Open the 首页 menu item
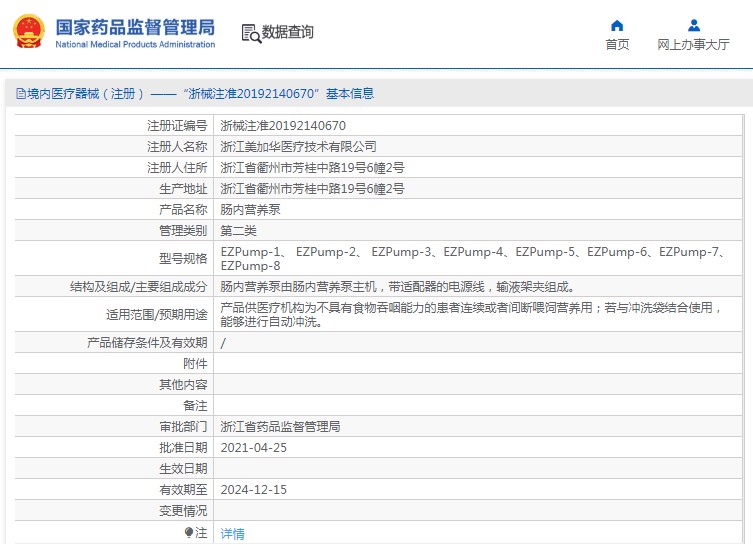Screen dimensions: 753x544 617,44
